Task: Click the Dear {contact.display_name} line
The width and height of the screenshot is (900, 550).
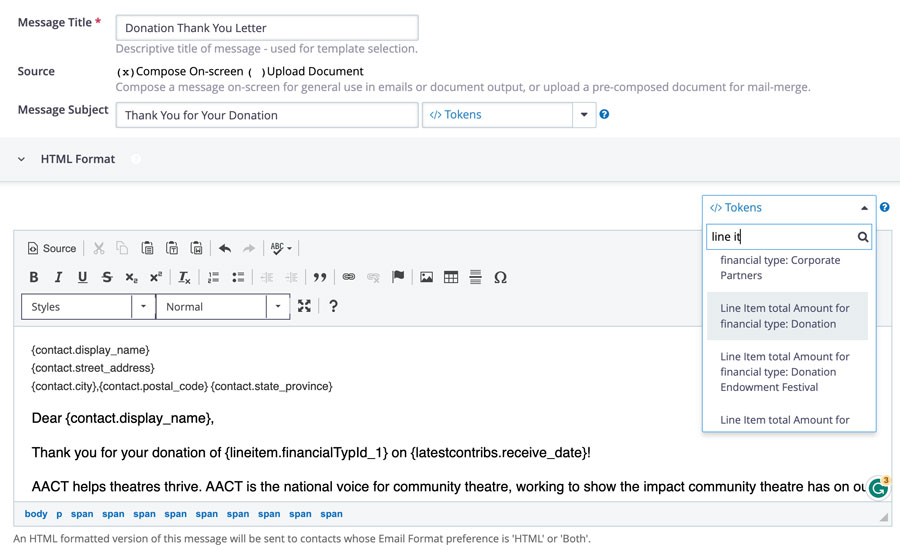Action: click(123, 418)
